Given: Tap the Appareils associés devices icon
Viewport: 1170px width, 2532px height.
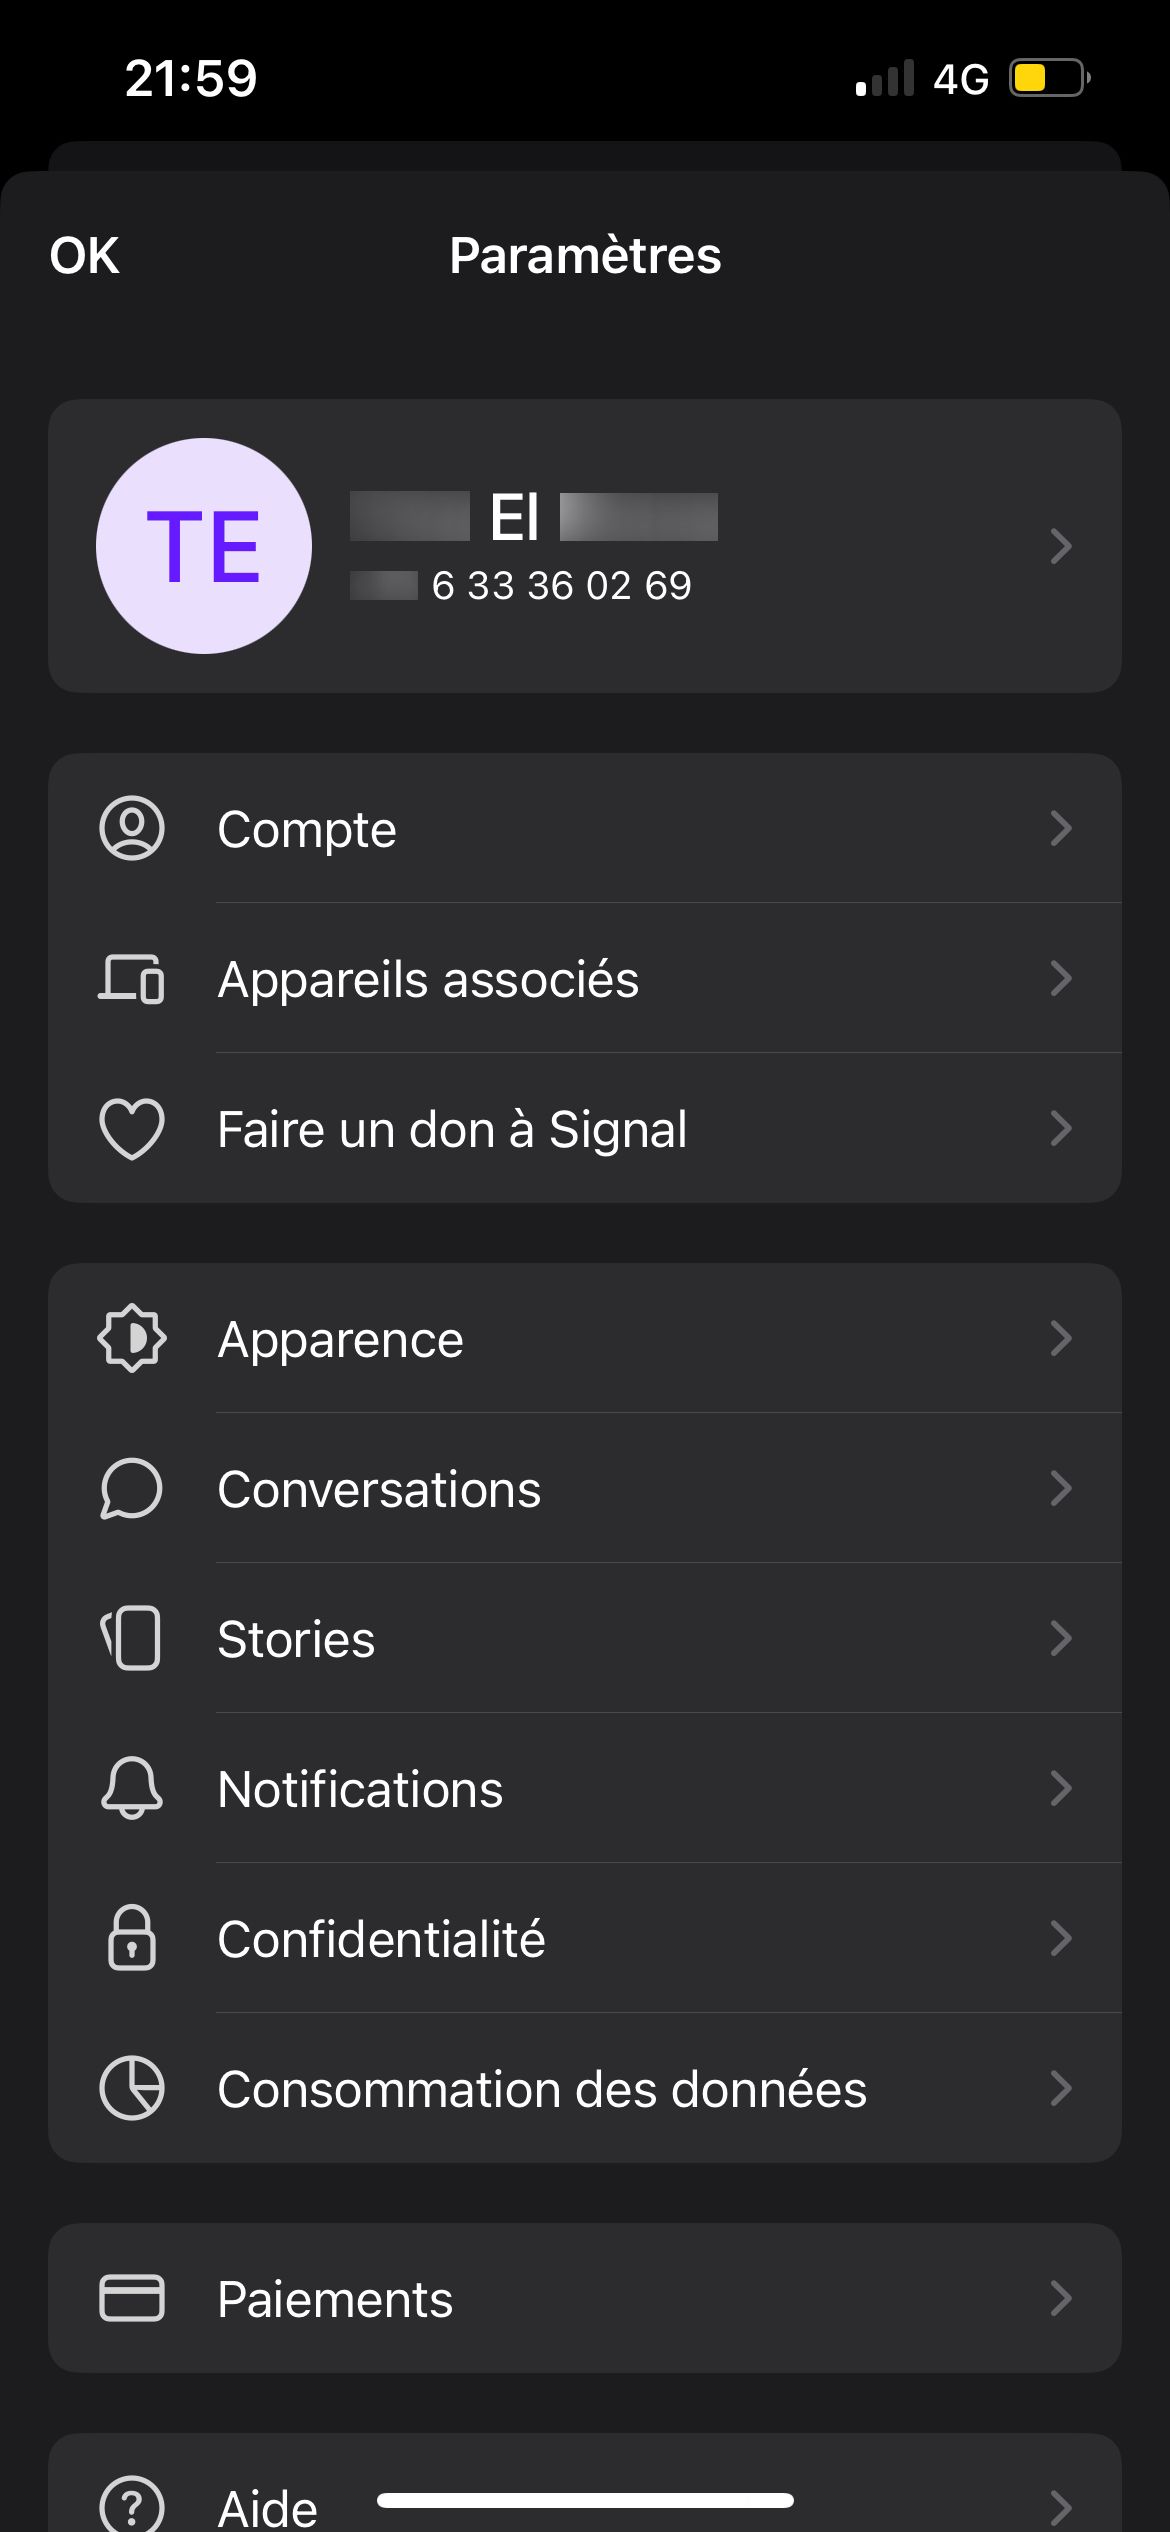Looking at the screenshot, I should point(131,978).
